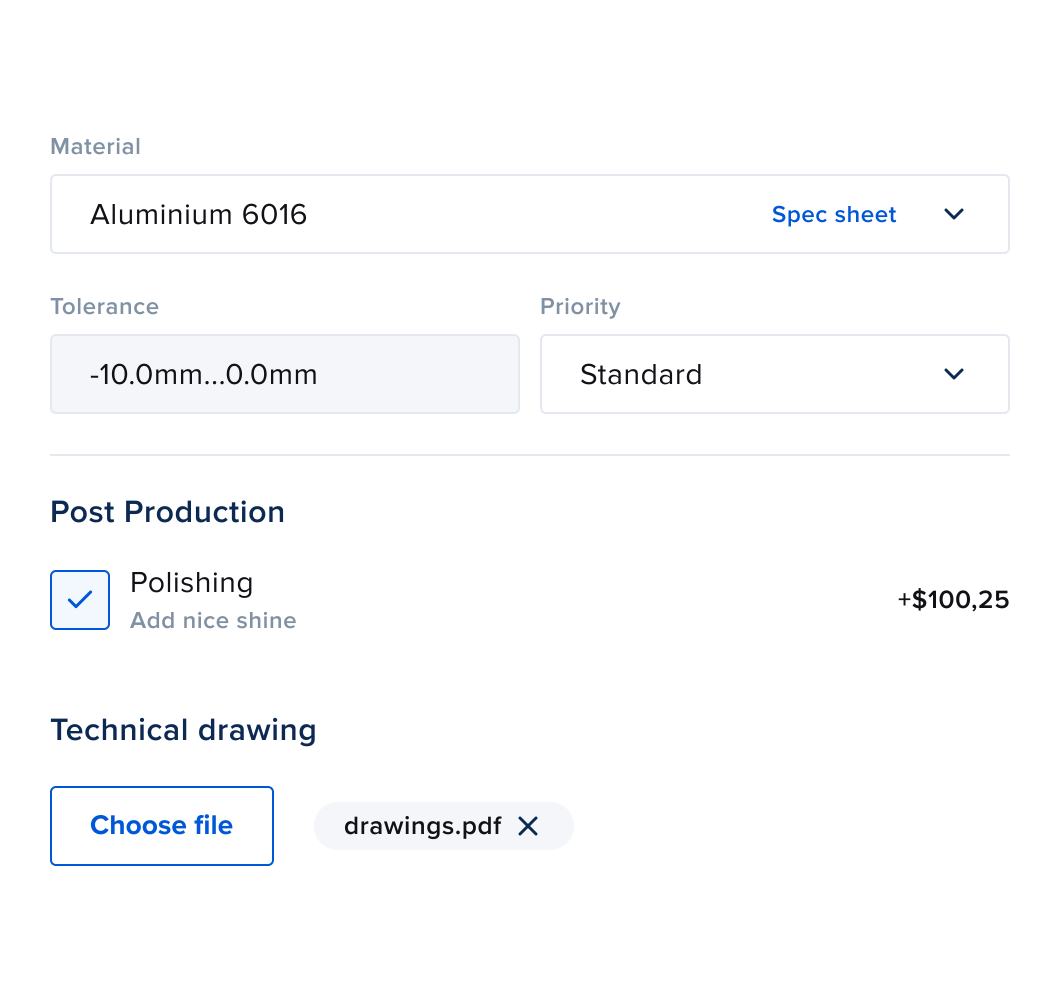Viewport: 1060px width, 1000px height.
Task: Remove the drawings.pdf attachment with the X
Action: [x=528, y=826]
